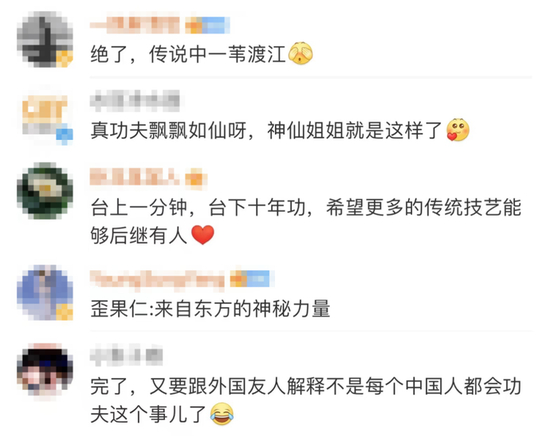Open the username above 歪果仁 comment
The width and height of the screenshot is (550, 436).
click(x=157, y=280)
